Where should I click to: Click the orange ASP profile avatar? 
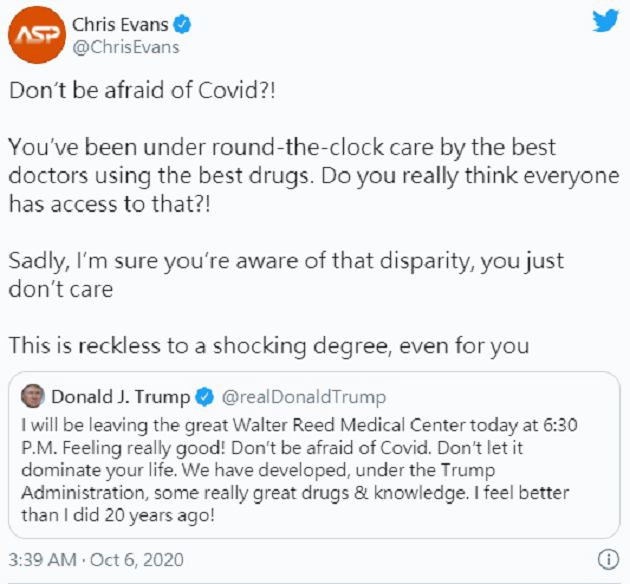pos(37,35)
